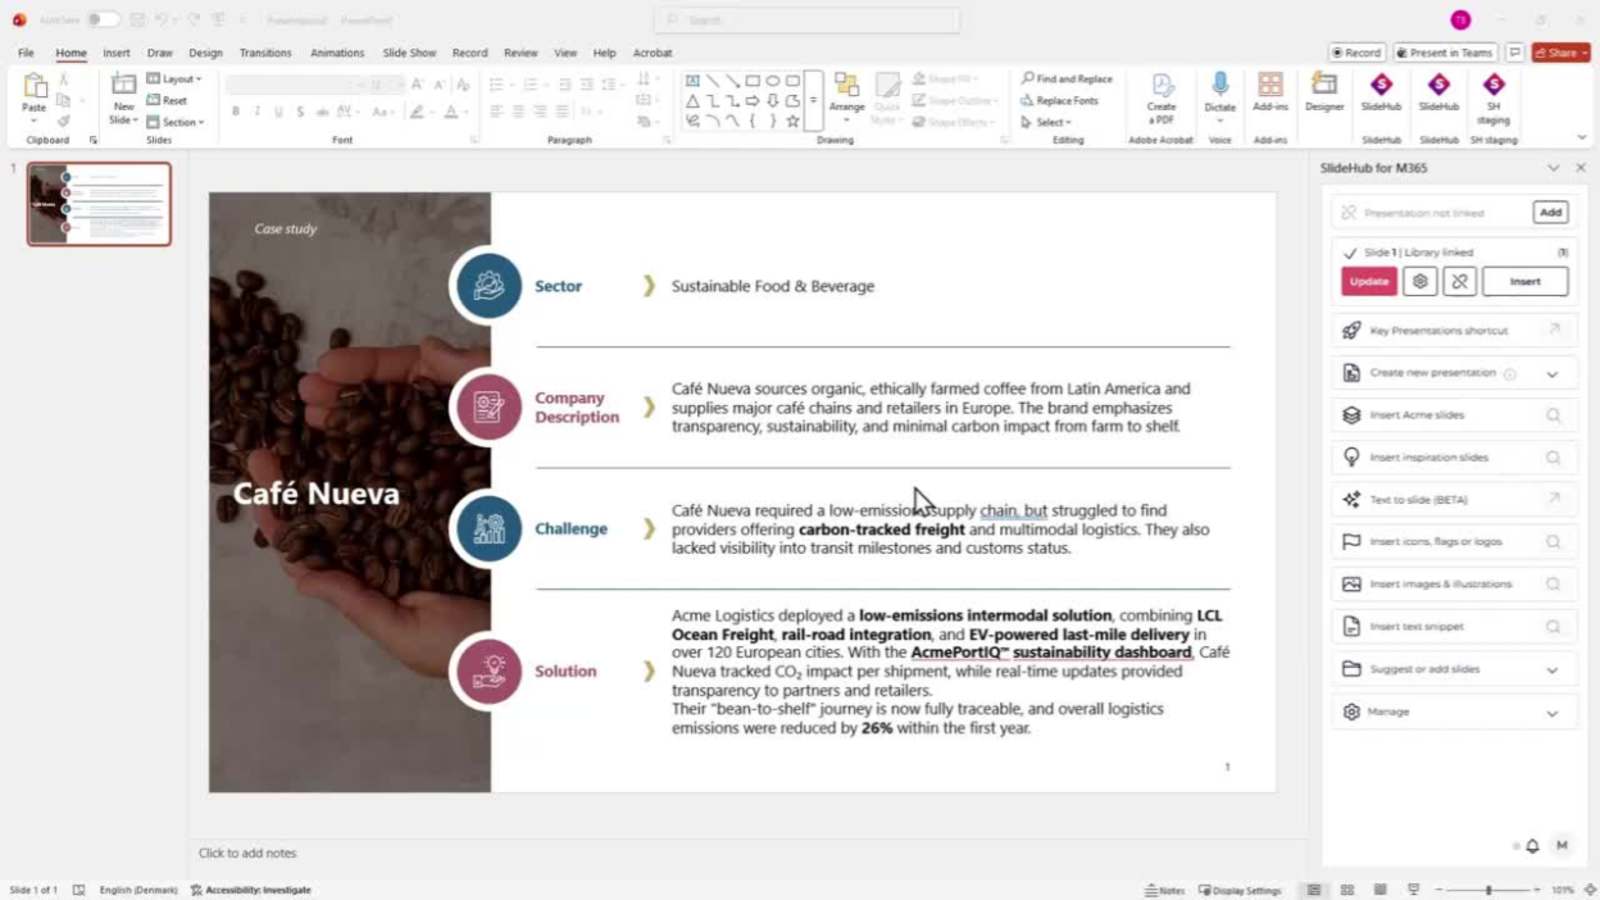Image resolution: width=1600 pixels, height=900 pixels.
Task: Click the 'Click to add notes' area
Action: (x=248, y=853)
